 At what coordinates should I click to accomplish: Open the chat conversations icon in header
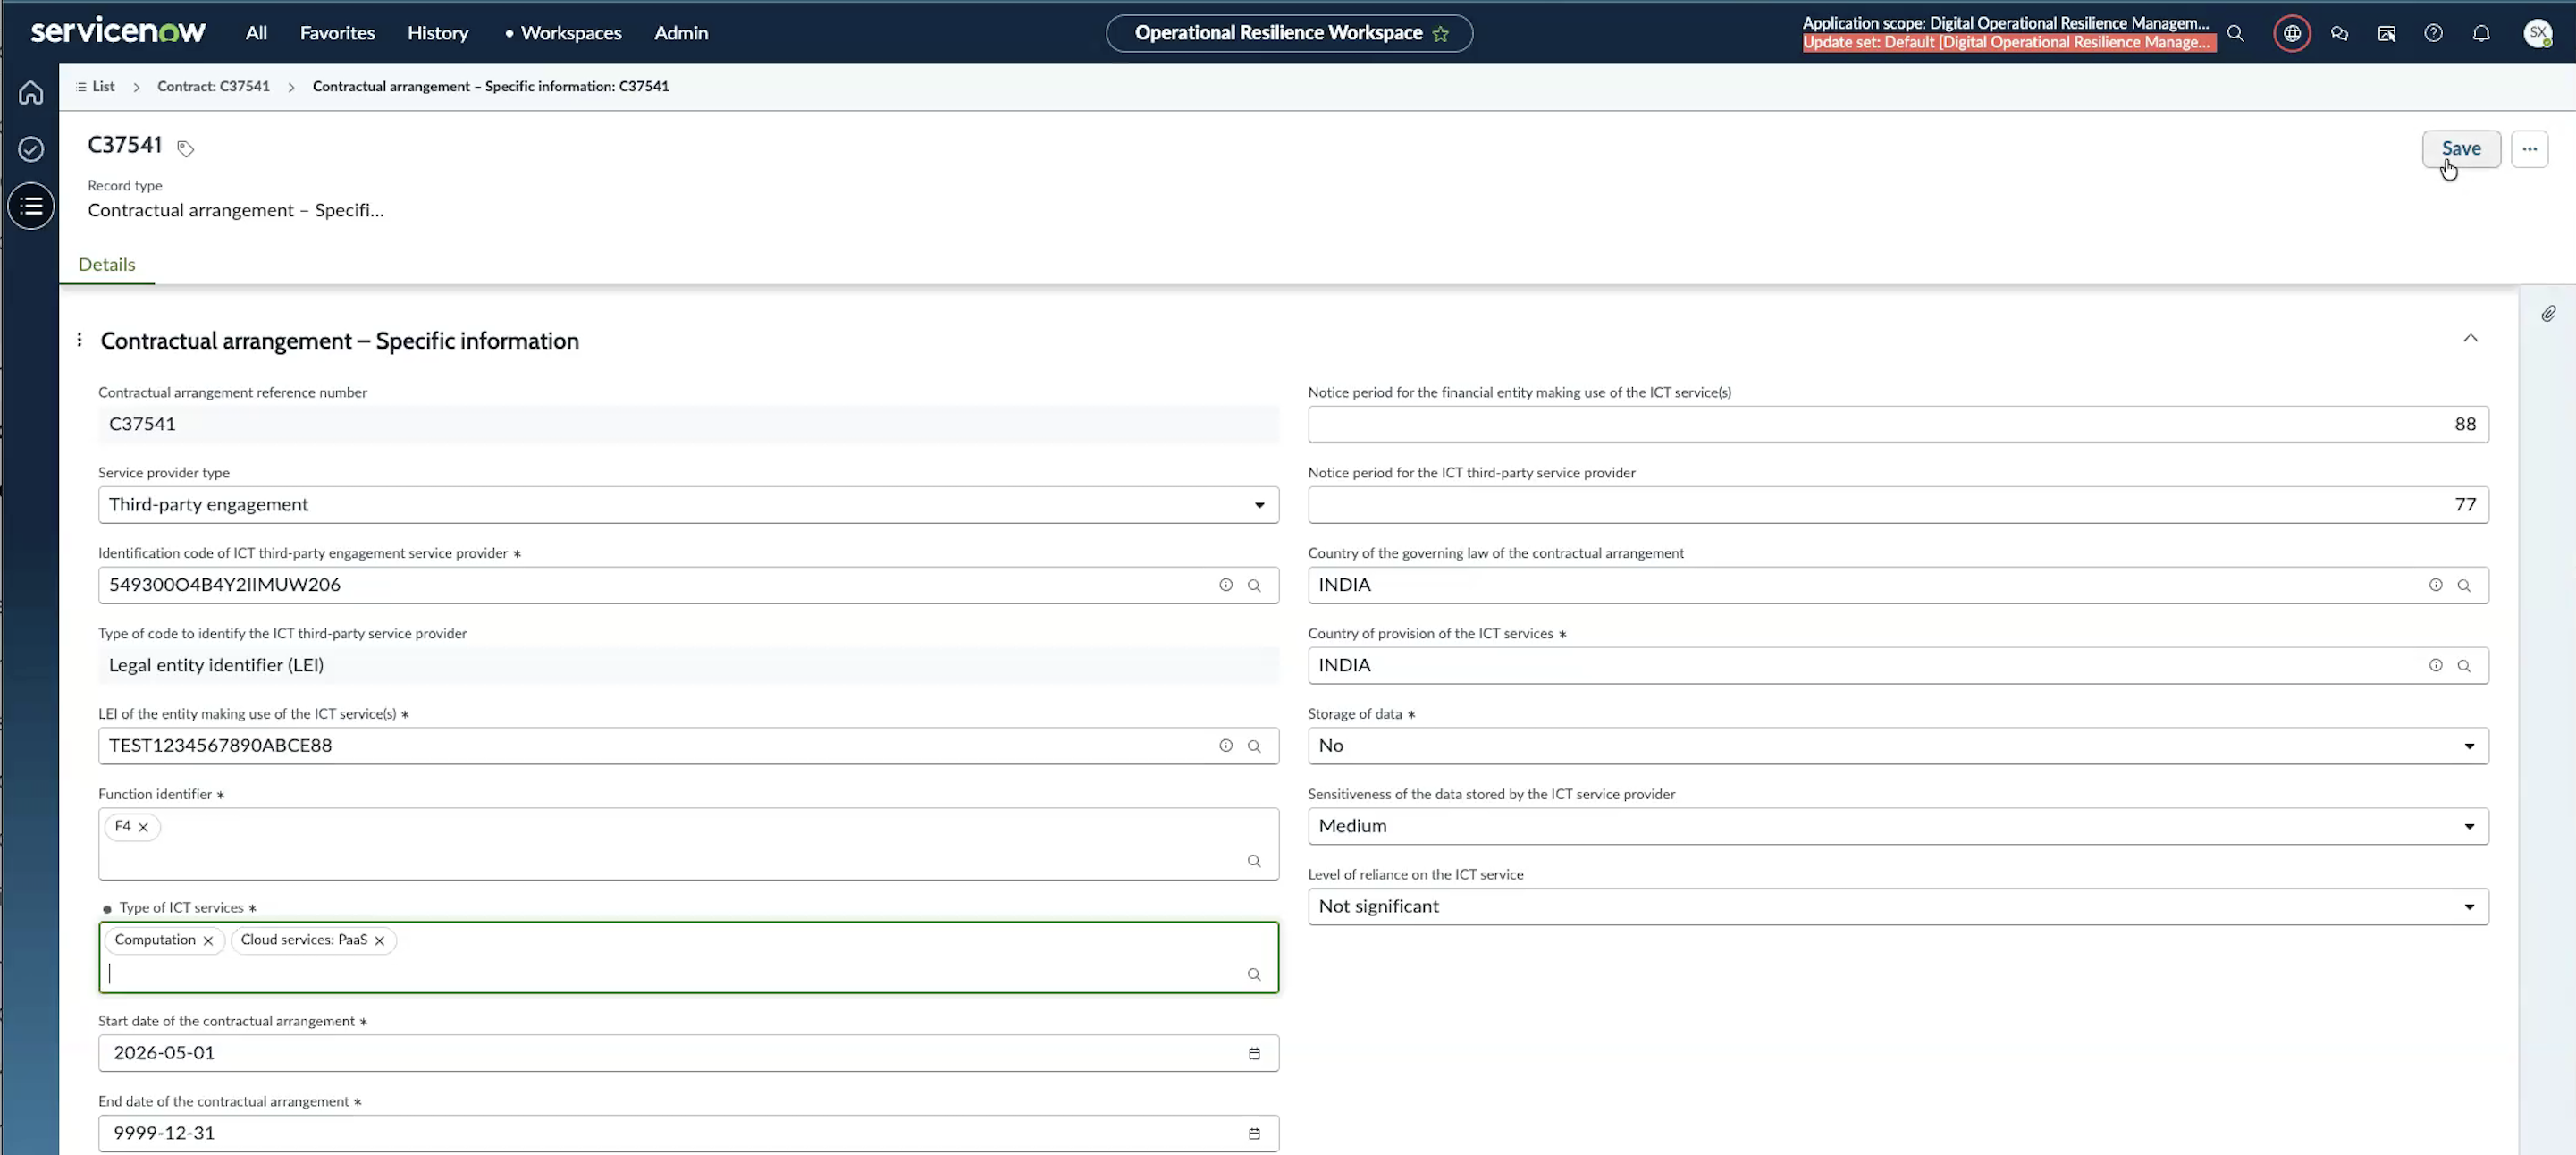point(2339,33)
